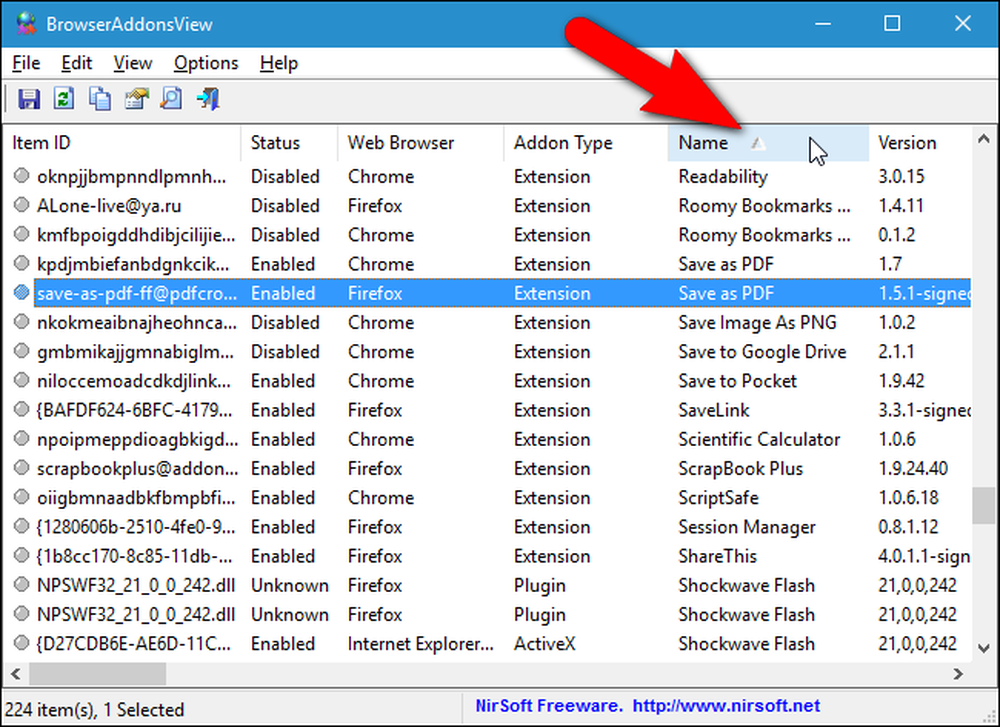Click the BrowserAddonsView app icon in the title bar
This screenshot has width=1000, height=727.
pyautogui.click(x=26, y=24)
